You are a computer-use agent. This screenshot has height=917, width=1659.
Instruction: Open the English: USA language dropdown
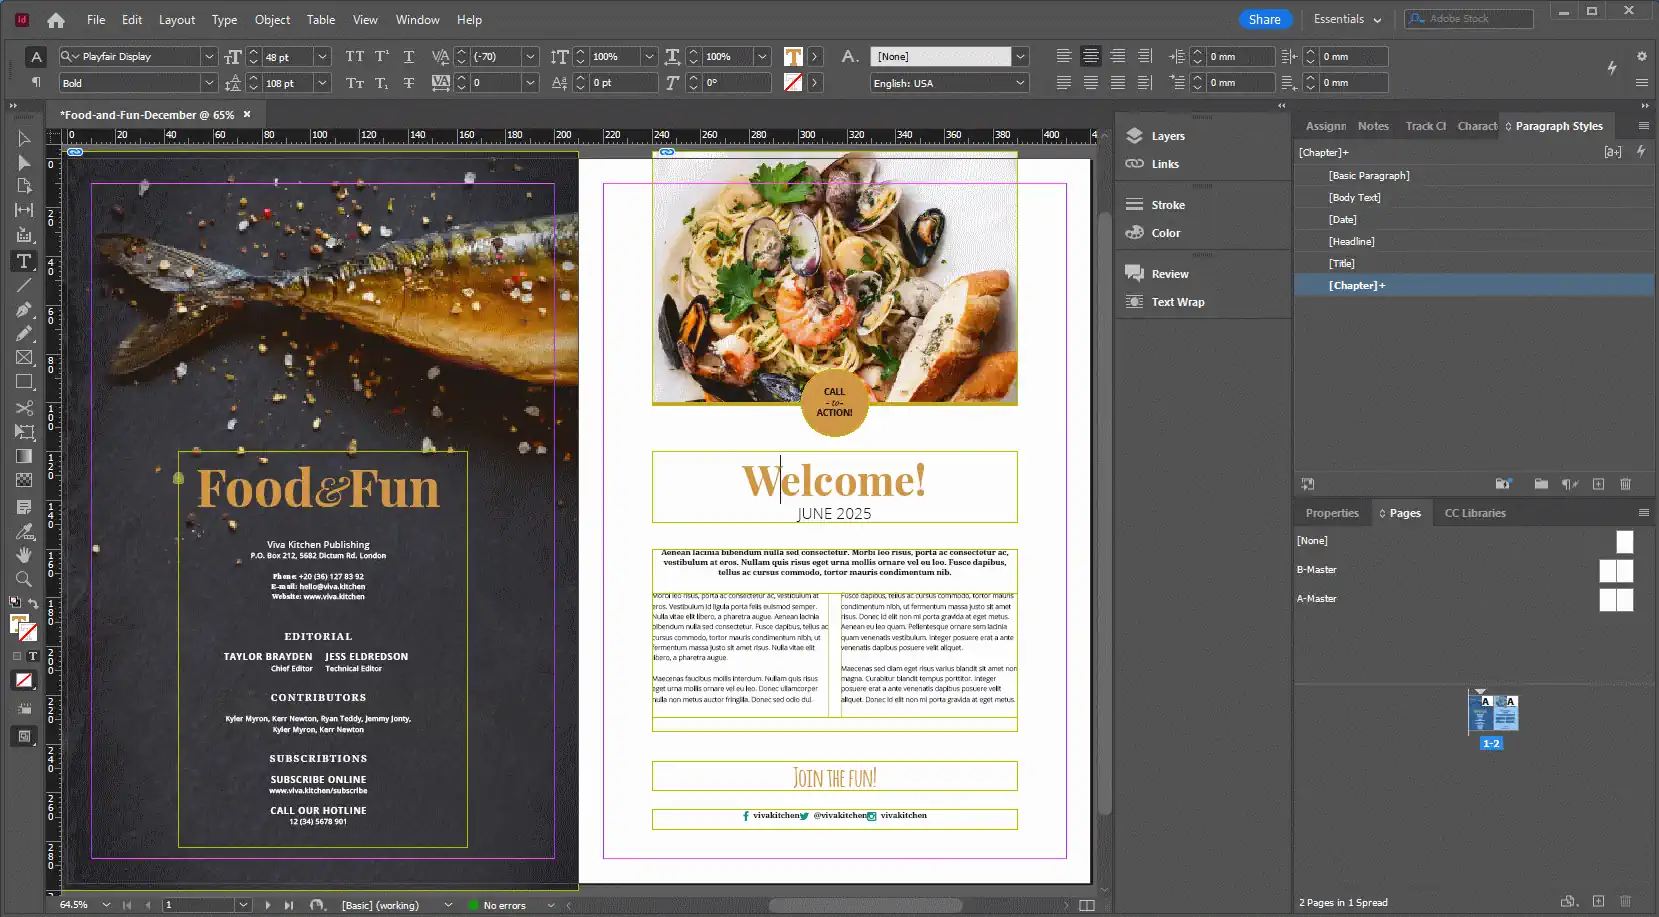1019,83
